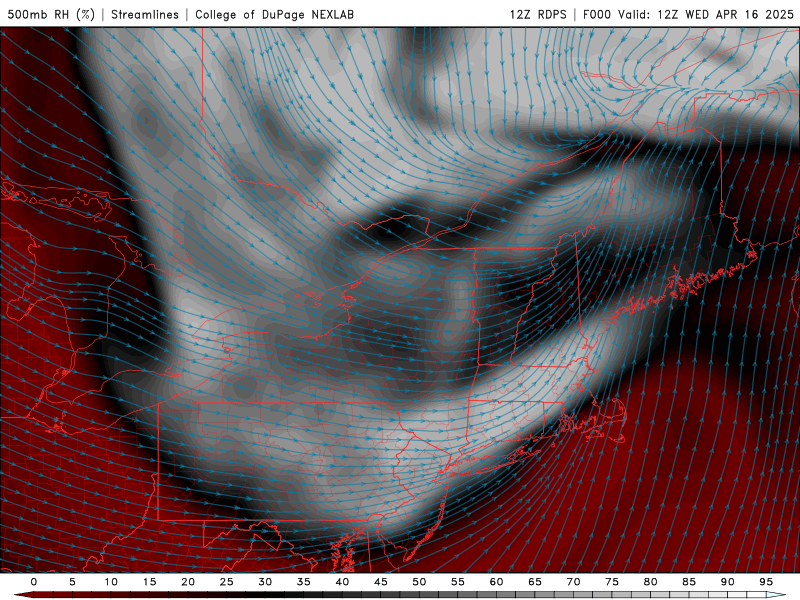The width and height of the screenshot is (800, 600).
Task: Click the '500mb RH (%)' title text
Action: click(51, 14)
